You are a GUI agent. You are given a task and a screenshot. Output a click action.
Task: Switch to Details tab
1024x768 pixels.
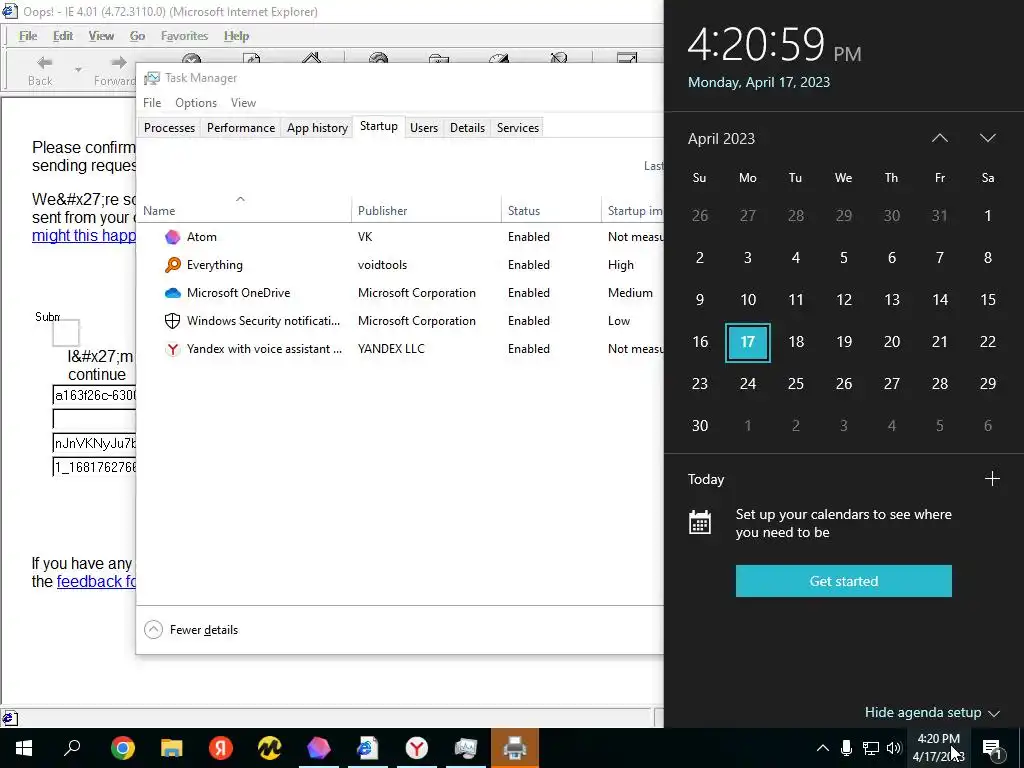pos(468,128)
